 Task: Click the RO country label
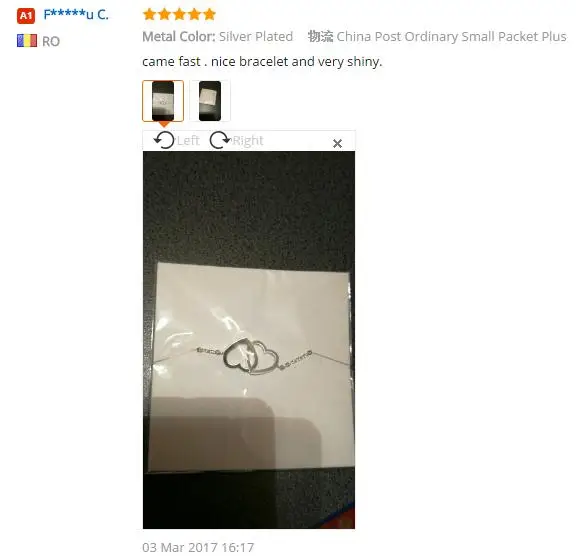[51, 42]
